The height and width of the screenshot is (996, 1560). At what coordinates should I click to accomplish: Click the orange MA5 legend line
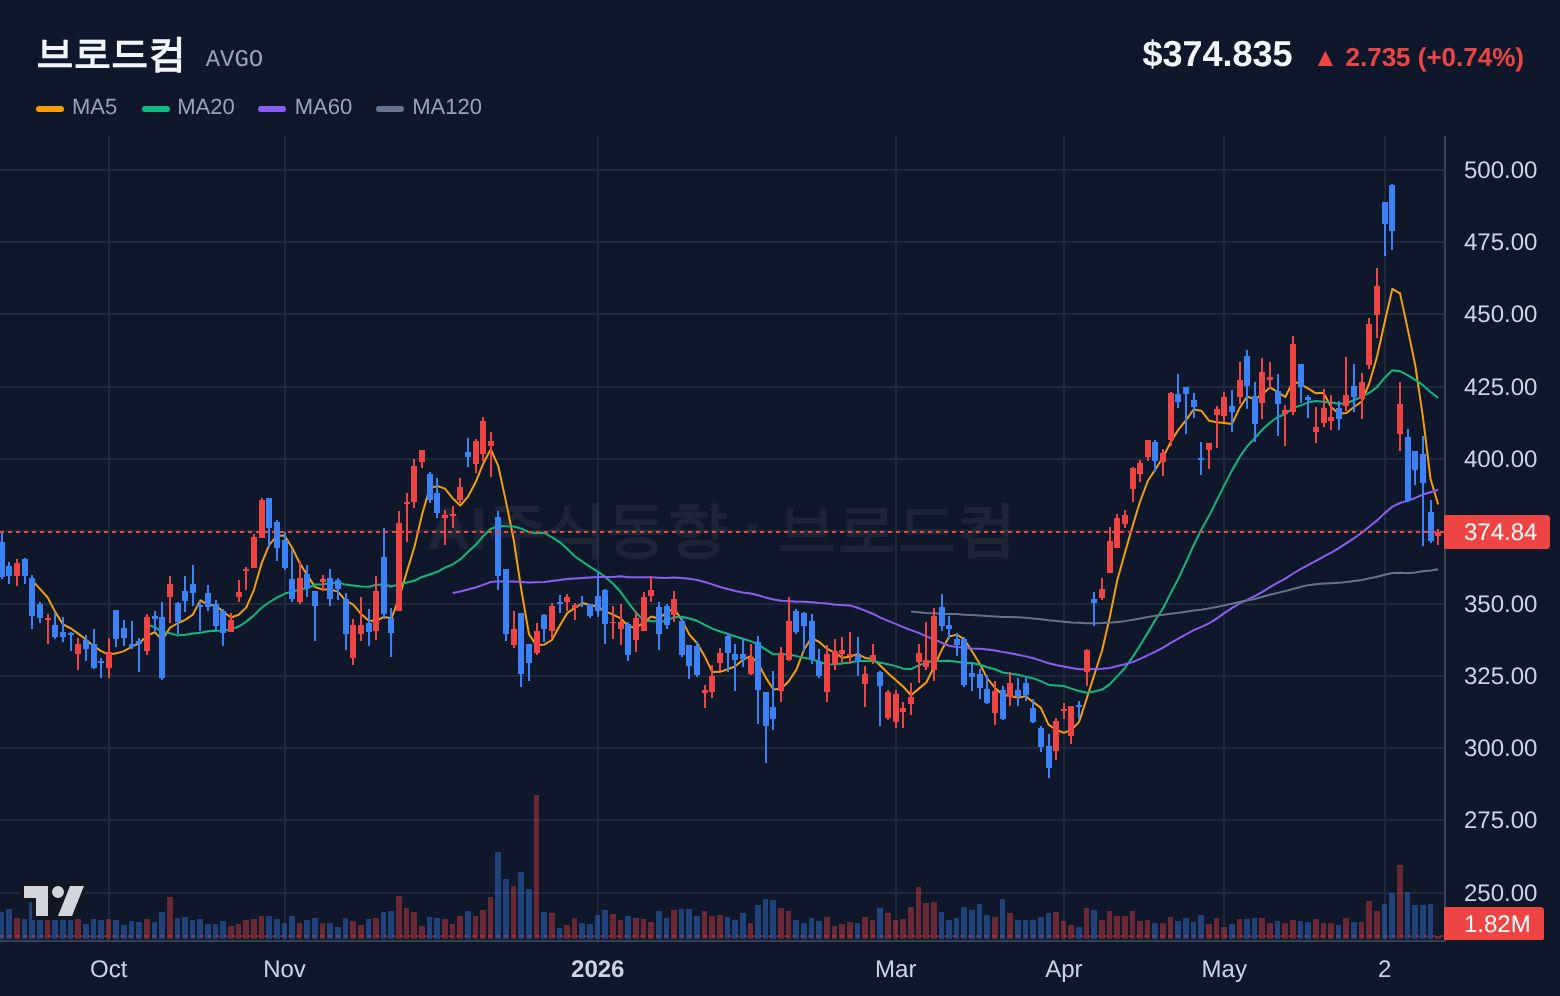(x=50, y=108)
